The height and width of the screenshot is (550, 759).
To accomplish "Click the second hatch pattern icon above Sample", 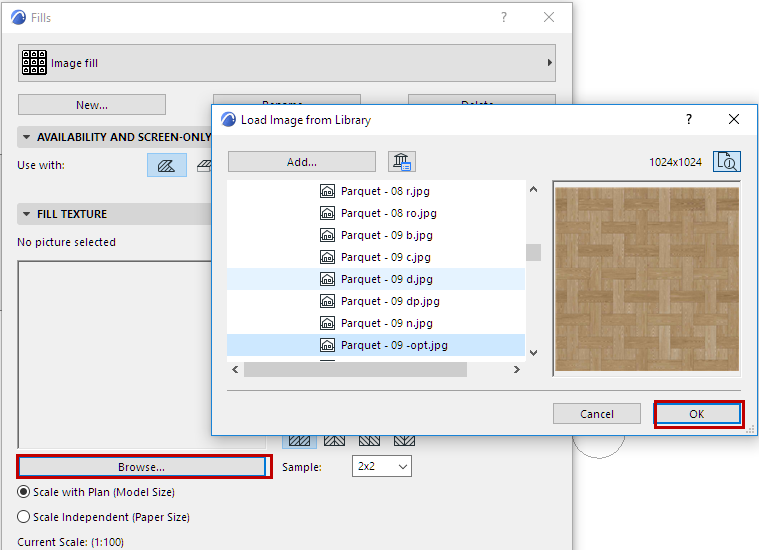I will click(334, 441).
